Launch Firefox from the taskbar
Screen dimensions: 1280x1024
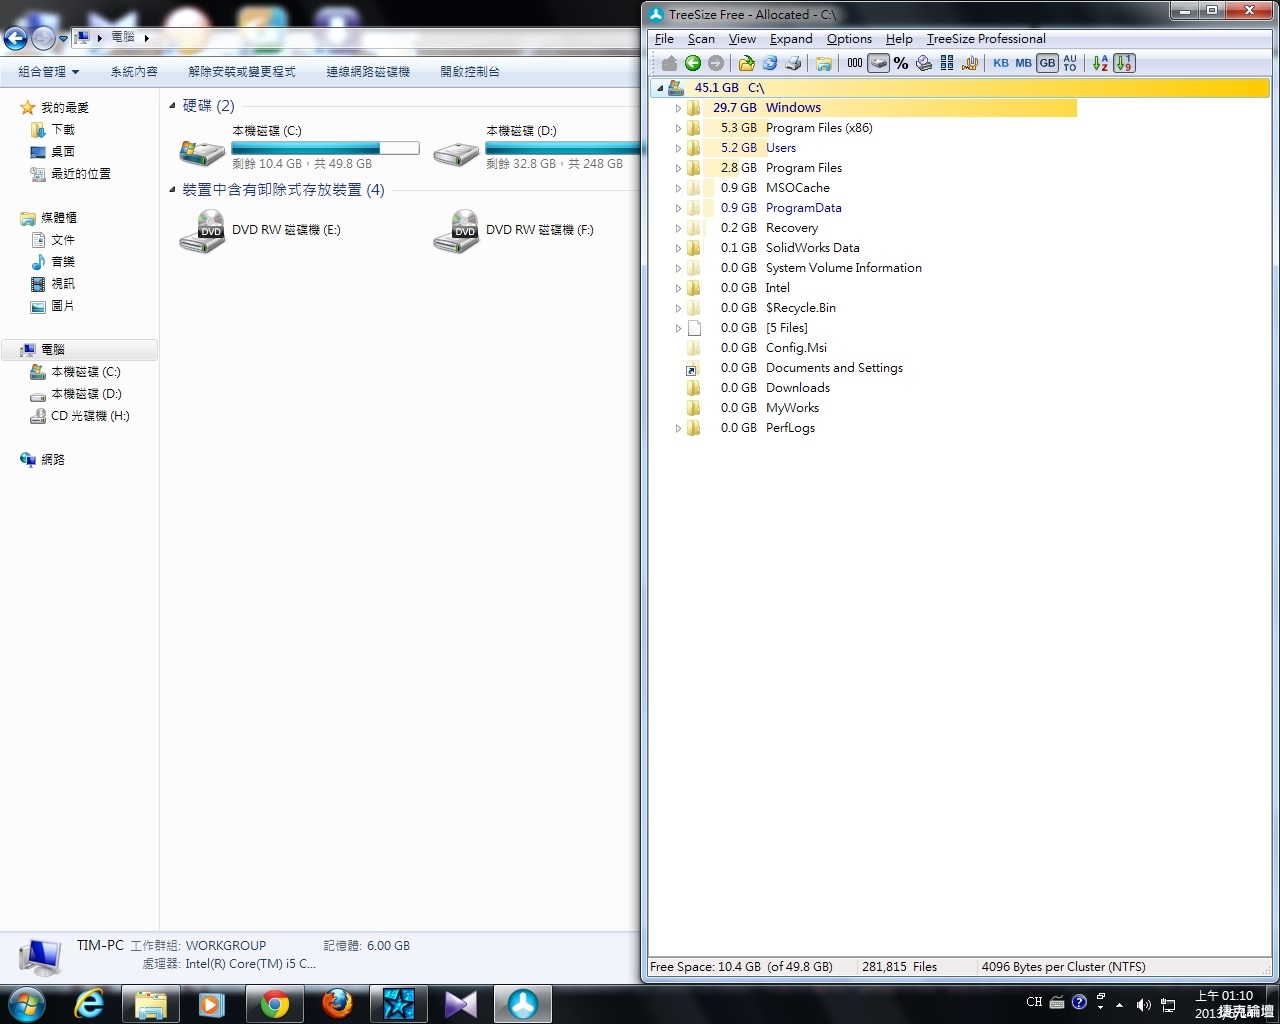pyautogui.click(x=337, y=1004)
